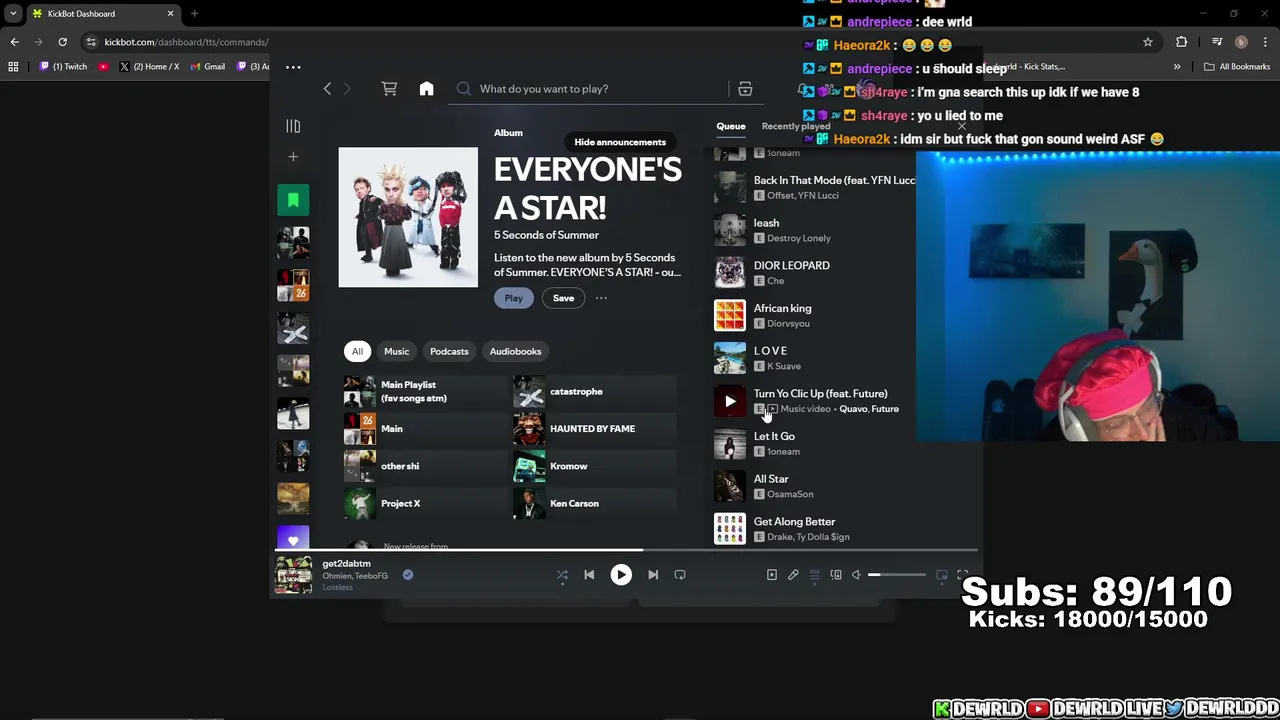The width and height of the screenshot is (1280, 720).
Task: Skip to the next track
Action: [653, 575]
